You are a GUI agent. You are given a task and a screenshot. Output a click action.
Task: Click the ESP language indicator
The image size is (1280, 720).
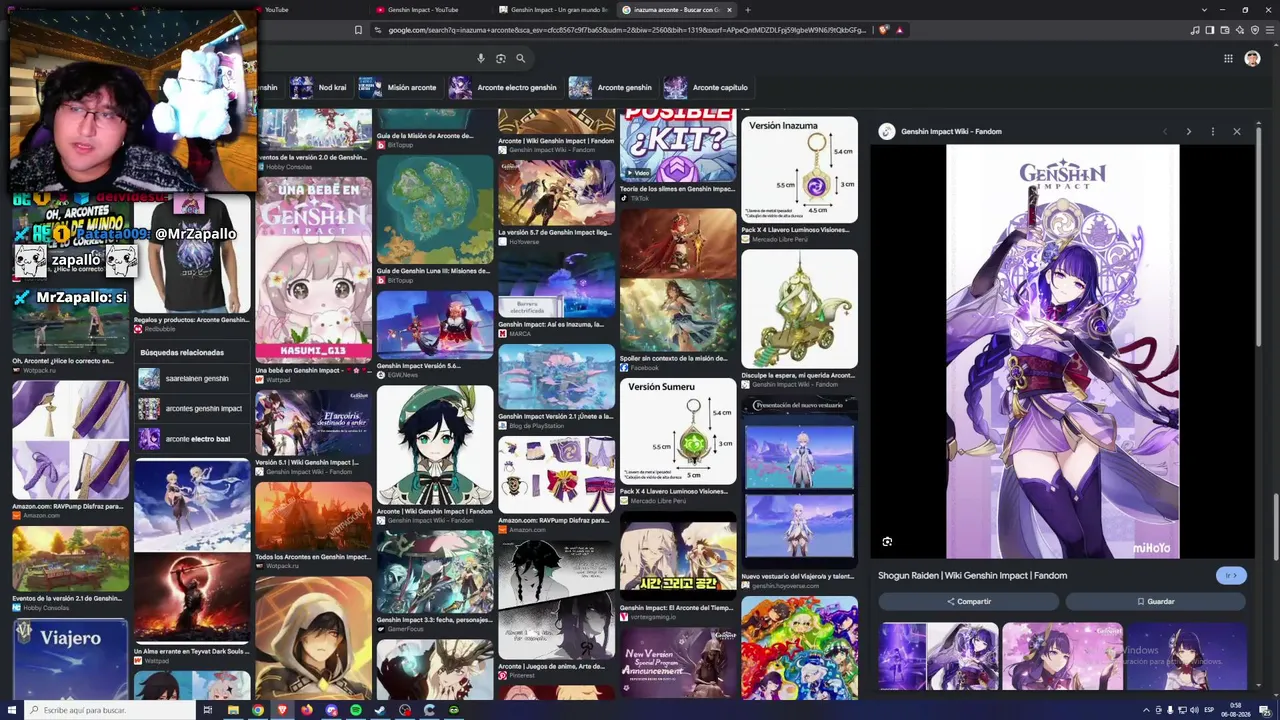click(x=1209, y=710)
